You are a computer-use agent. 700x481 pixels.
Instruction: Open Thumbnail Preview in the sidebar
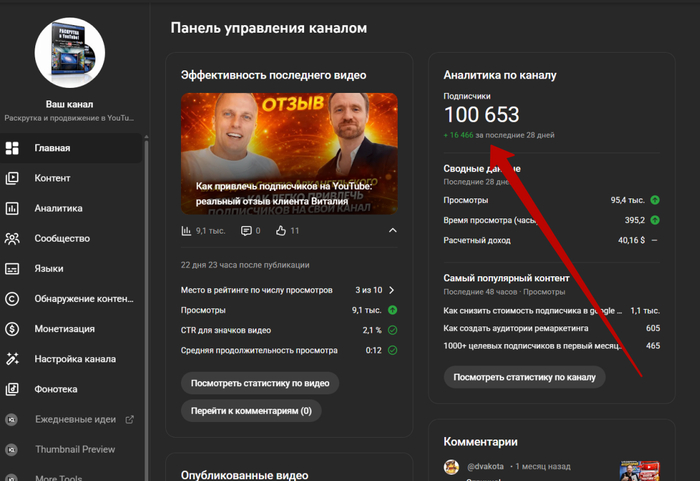[71, 449]
